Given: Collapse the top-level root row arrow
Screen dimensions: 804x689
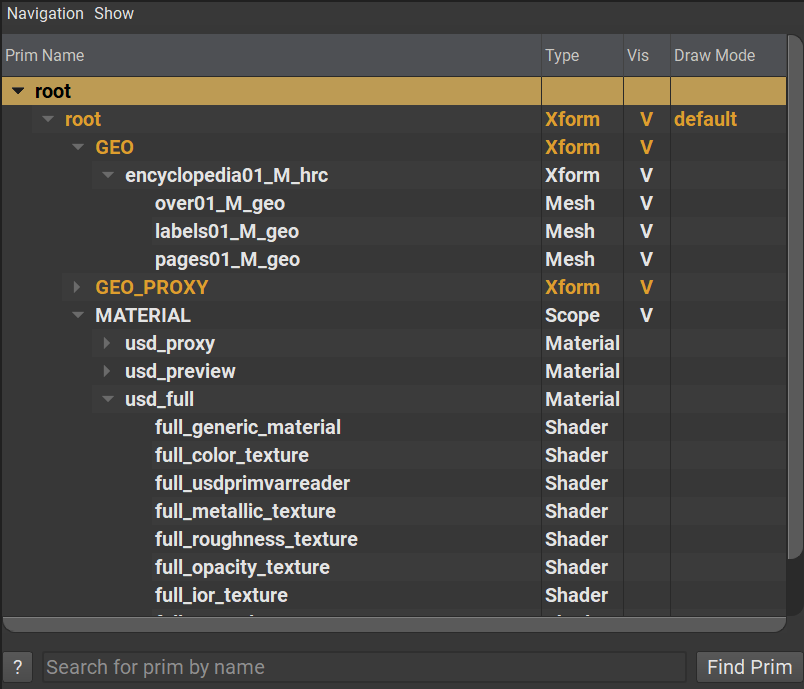Looking at the screenshot, I should point(18,91).
